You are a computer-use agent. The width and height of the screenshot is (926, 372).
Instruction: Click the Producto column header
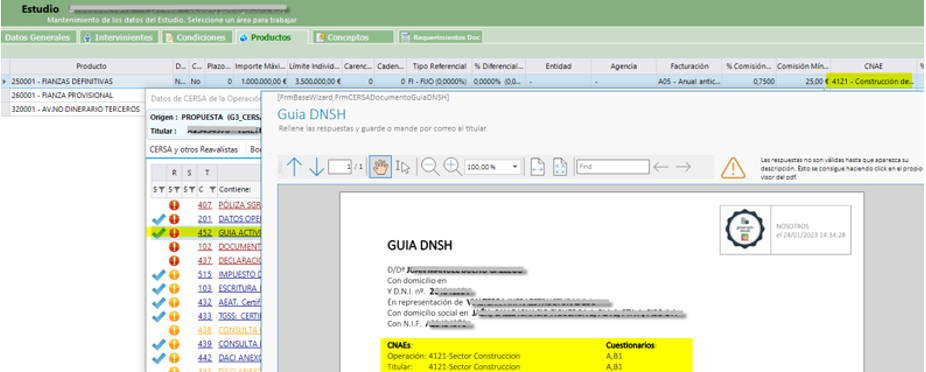92,67
